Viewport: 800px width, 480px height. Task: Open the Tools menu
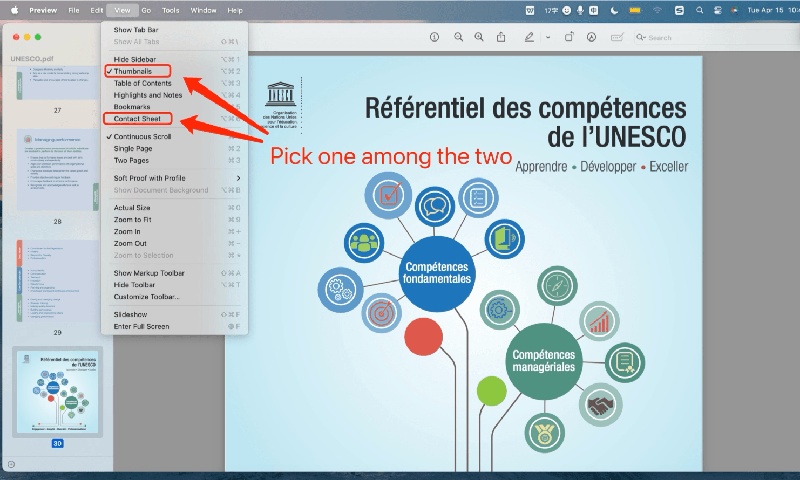pos(170,10)
